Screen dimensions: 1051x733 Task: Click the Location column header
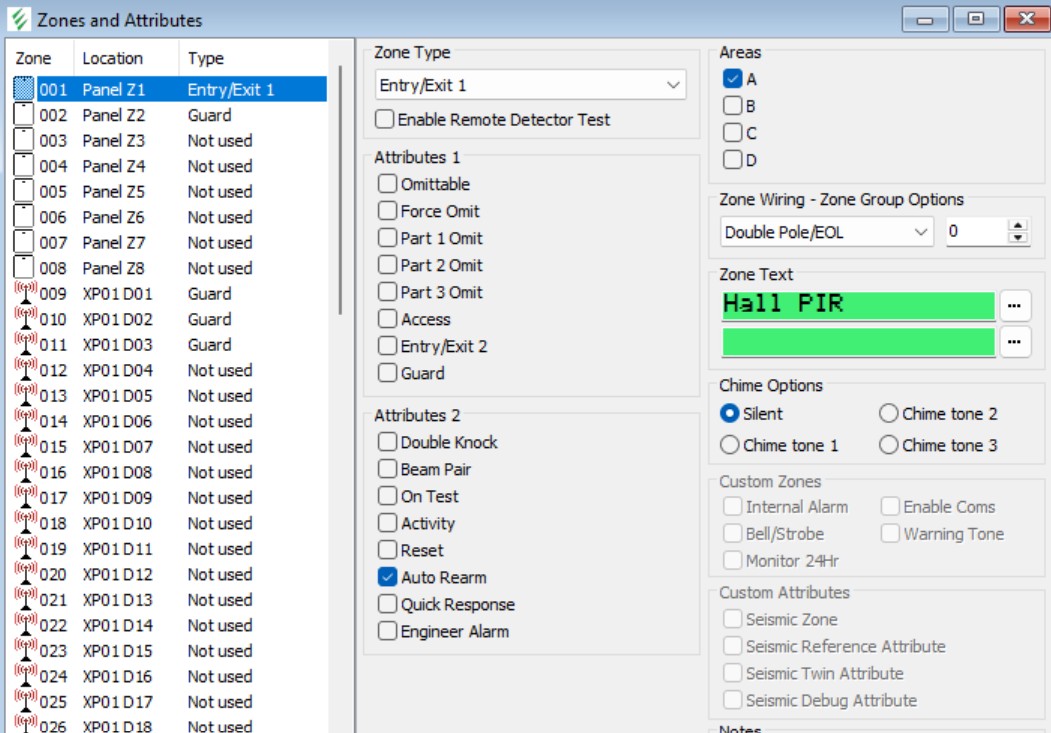(112, 58)
